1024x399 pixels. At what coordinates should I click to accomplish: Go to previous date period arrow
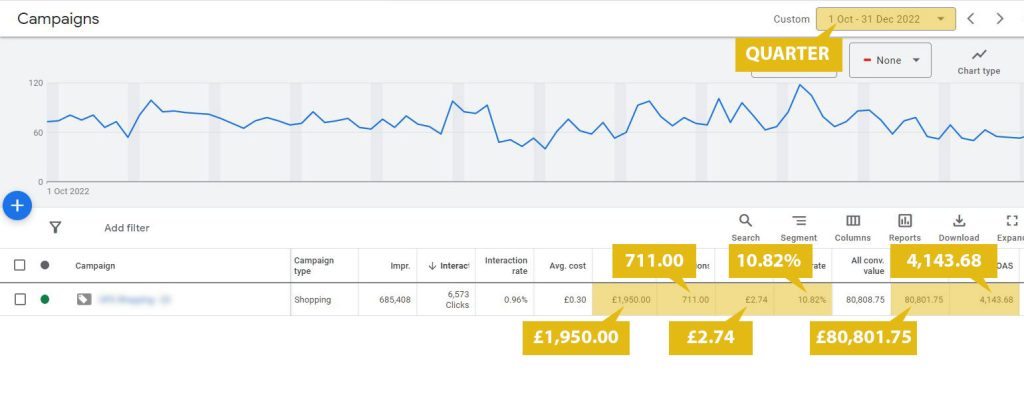click(971, 19)
